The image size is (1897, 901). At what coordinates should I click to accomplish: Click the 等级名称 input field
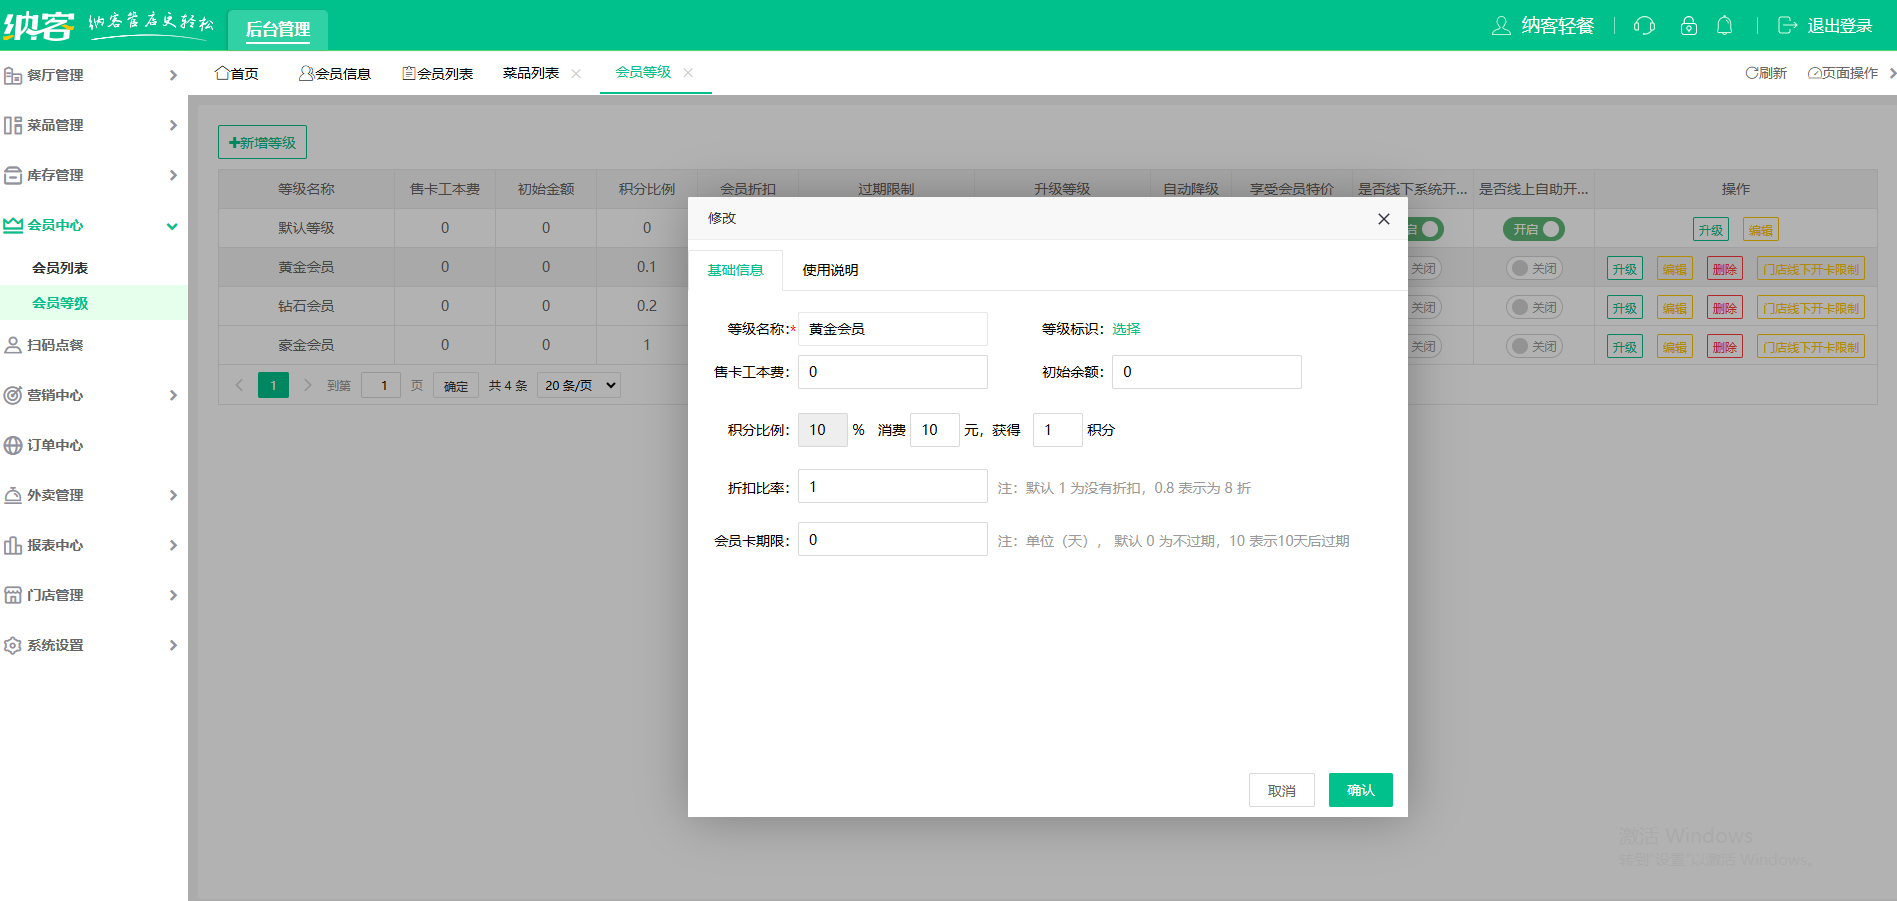click(x=892, y=329)
